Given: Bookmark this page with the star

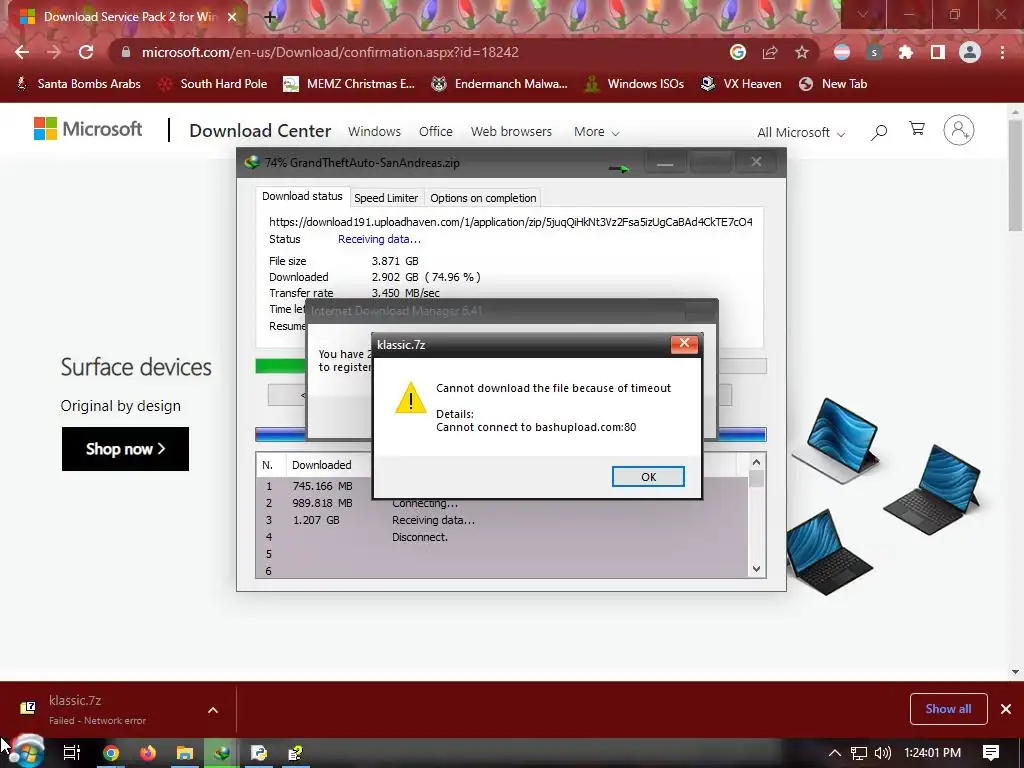Looking at the screenshot, I should 802,52.
